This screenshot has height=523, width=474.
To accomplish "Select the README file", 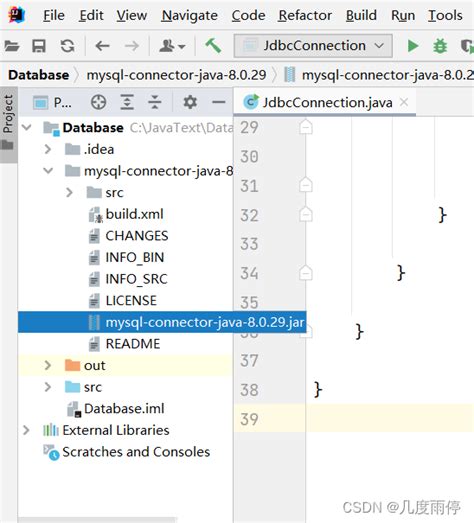I will [x=125, y=344].
